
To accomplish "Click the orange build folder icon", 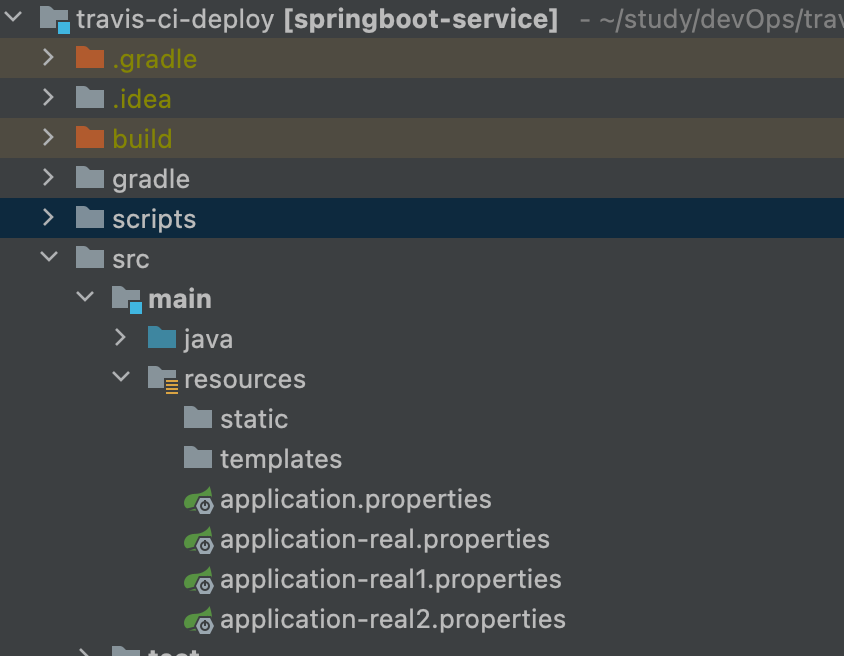I will [x=90, y=137].
